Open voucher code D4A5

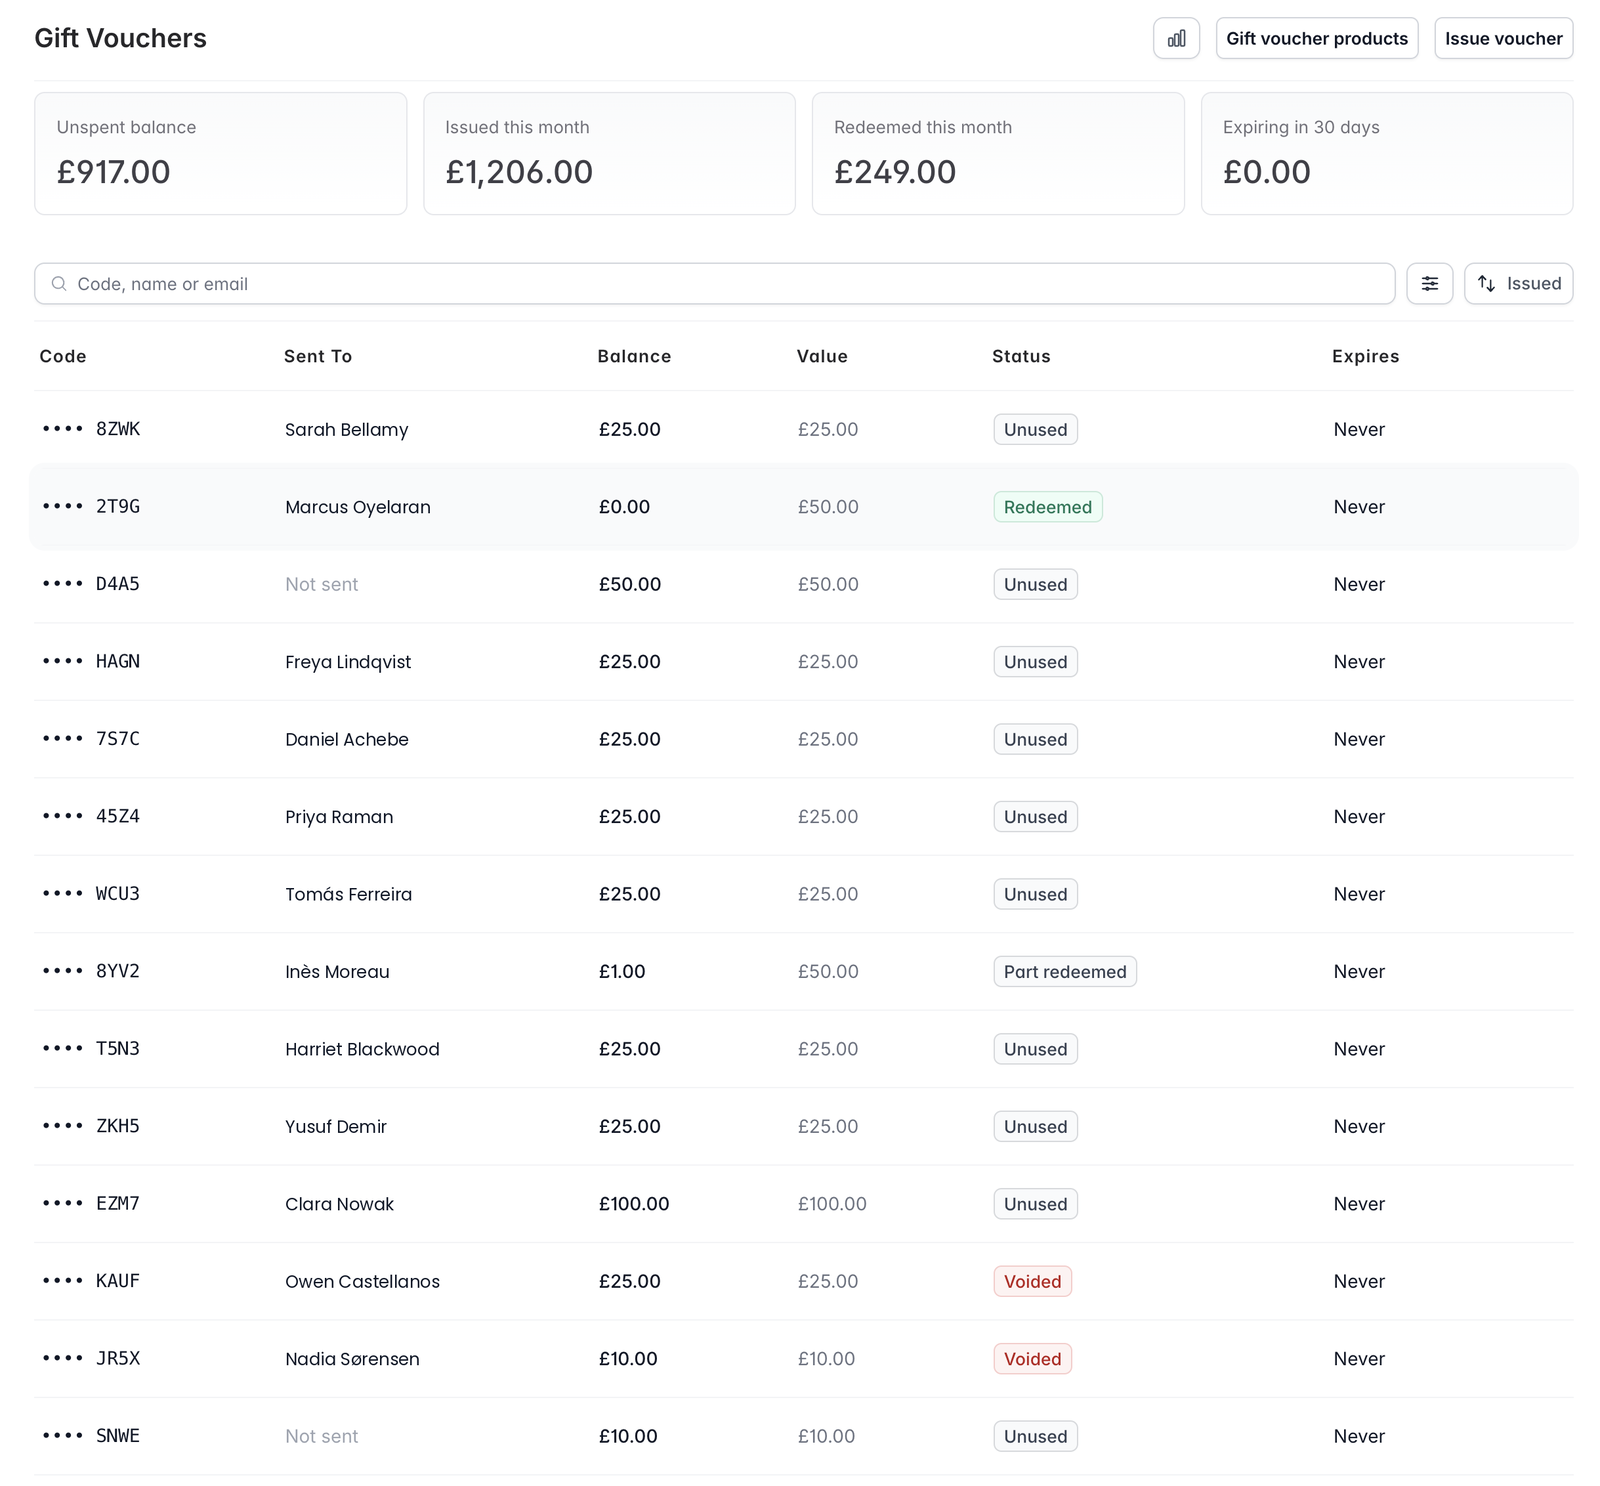click(x=91, y=584)
